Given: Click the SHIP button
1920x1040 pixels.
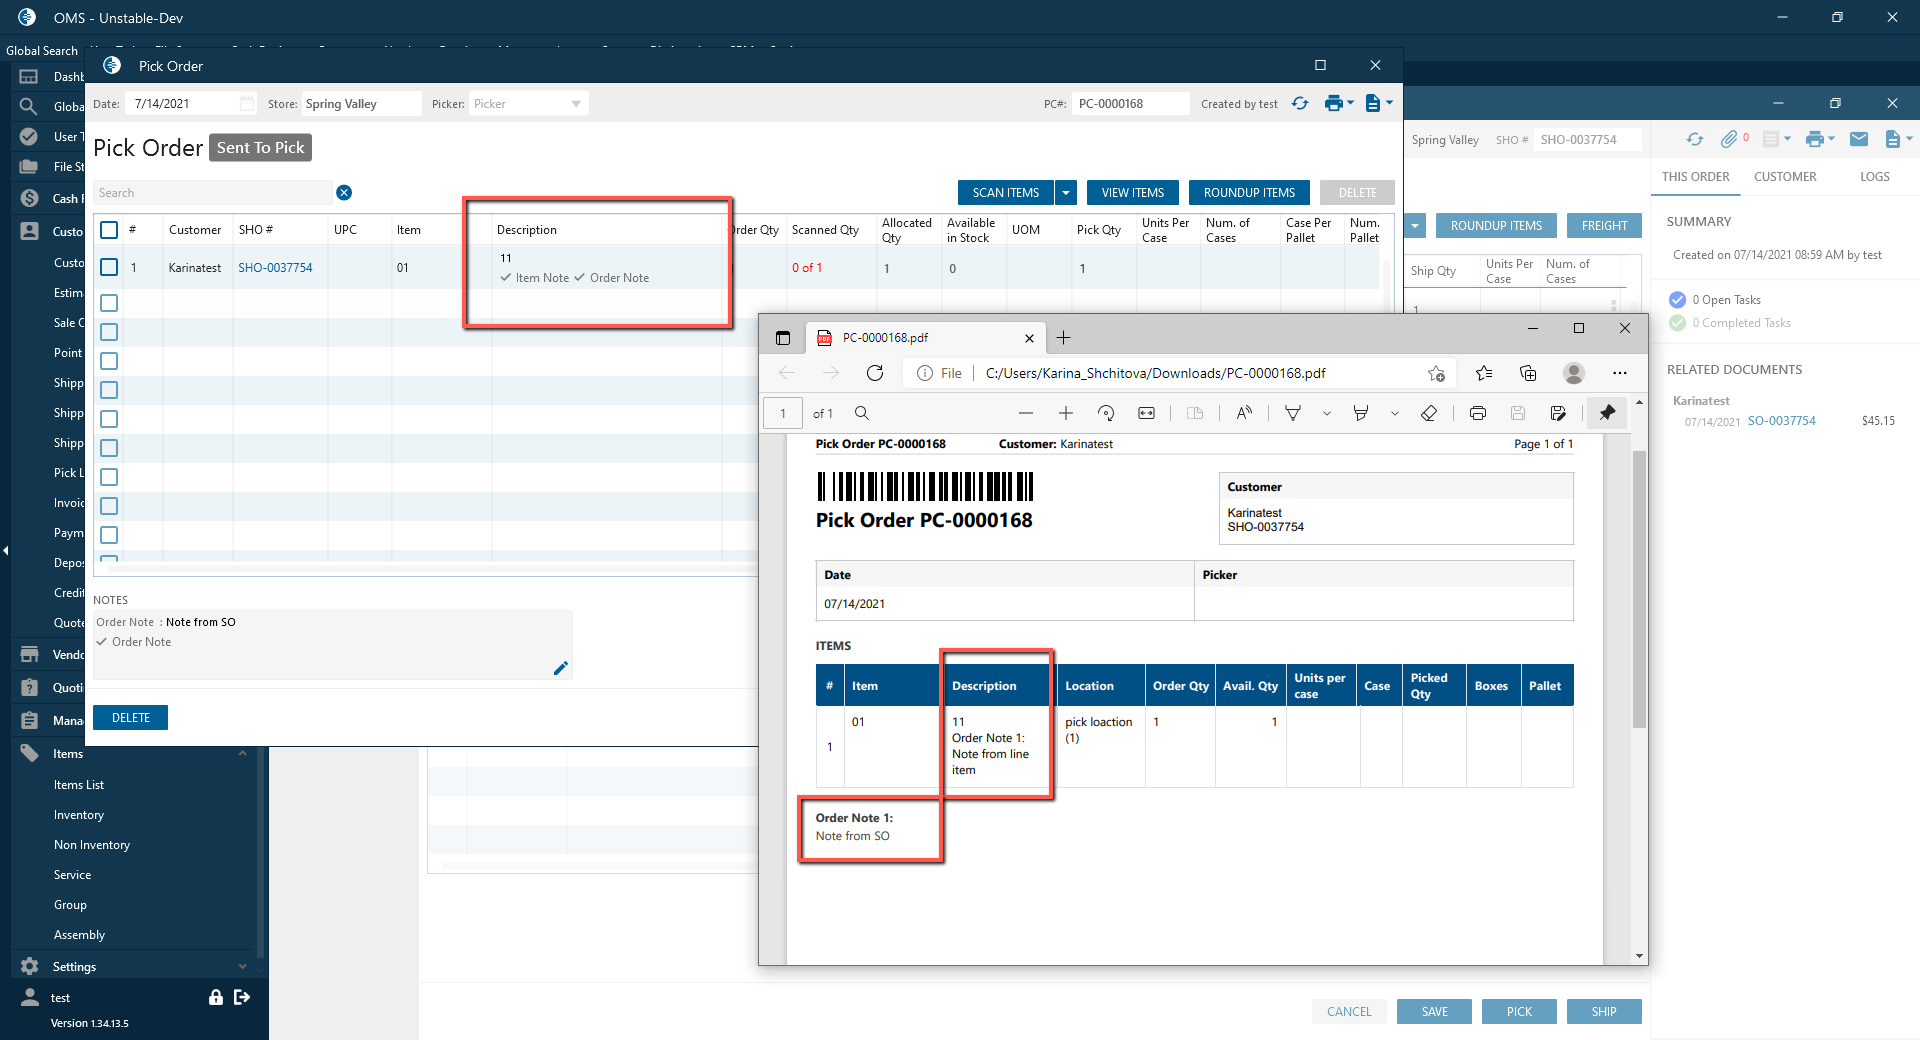Looking at the screenshot, I should [1604, 1012].
